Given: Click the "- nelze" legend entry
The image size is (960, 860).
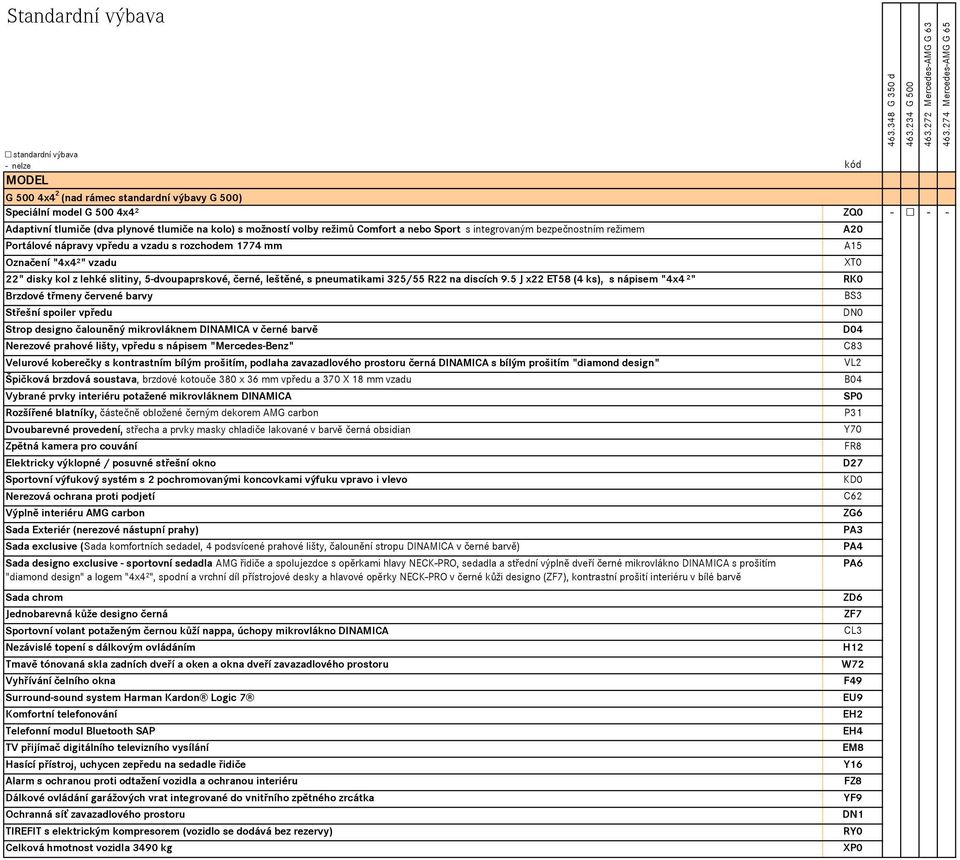Looking at the screenshot, I should click(x=18, y=166).
